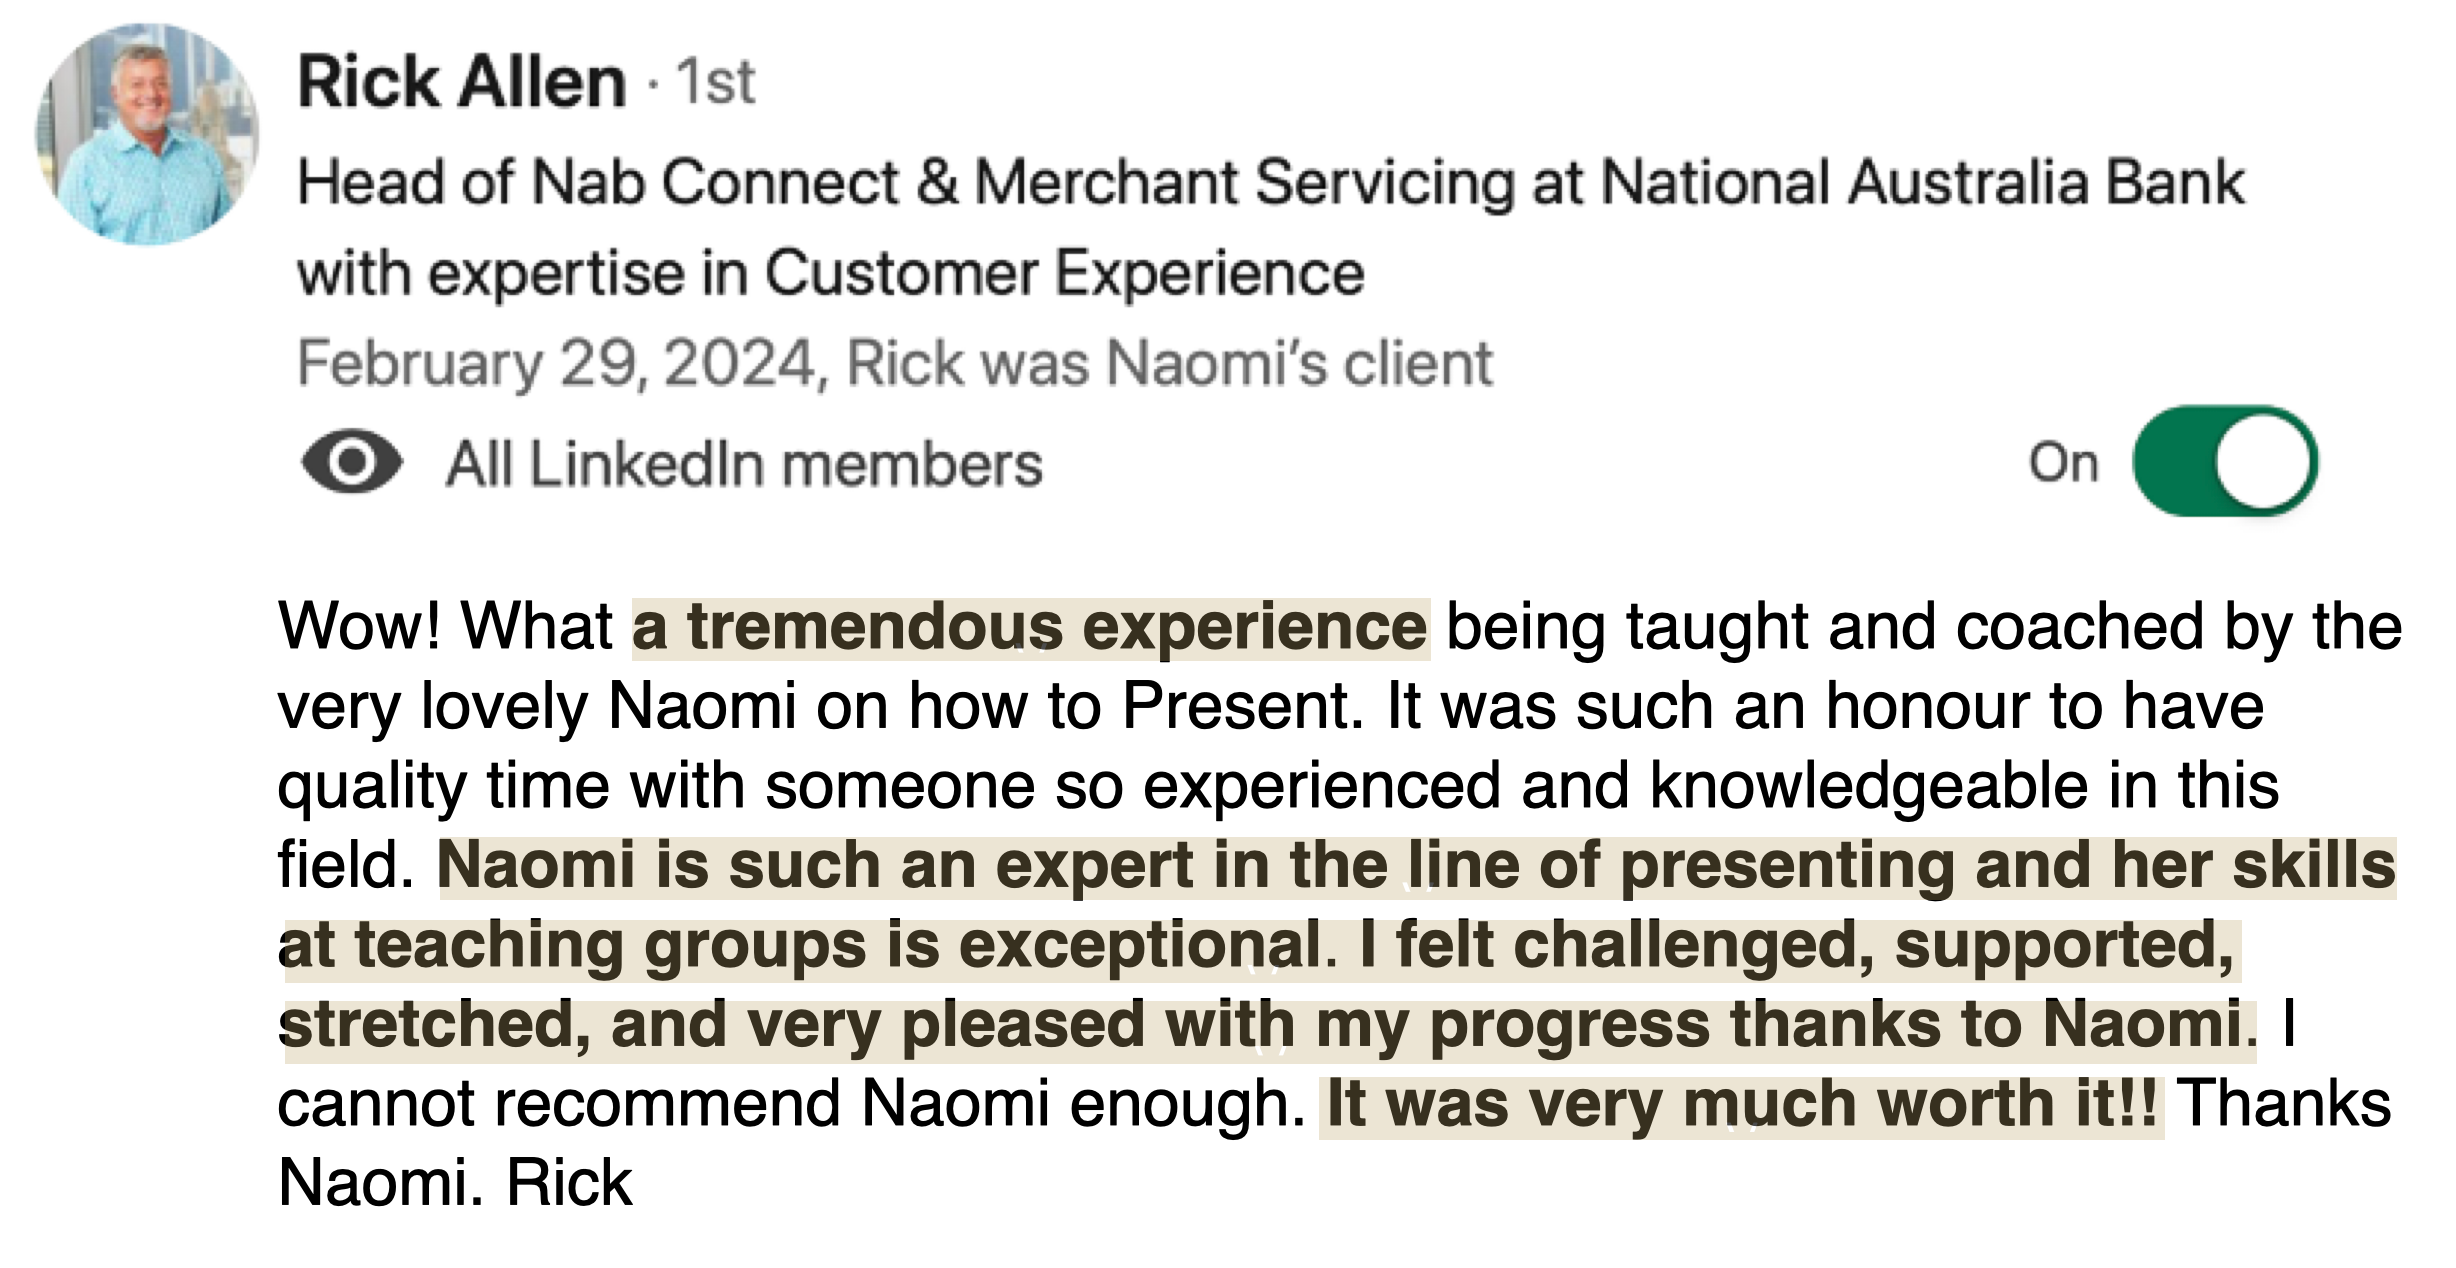This screenshot has height=1268, width=2456.
Task: Click the On label beside the switch
Action: tap(2063, 463)
